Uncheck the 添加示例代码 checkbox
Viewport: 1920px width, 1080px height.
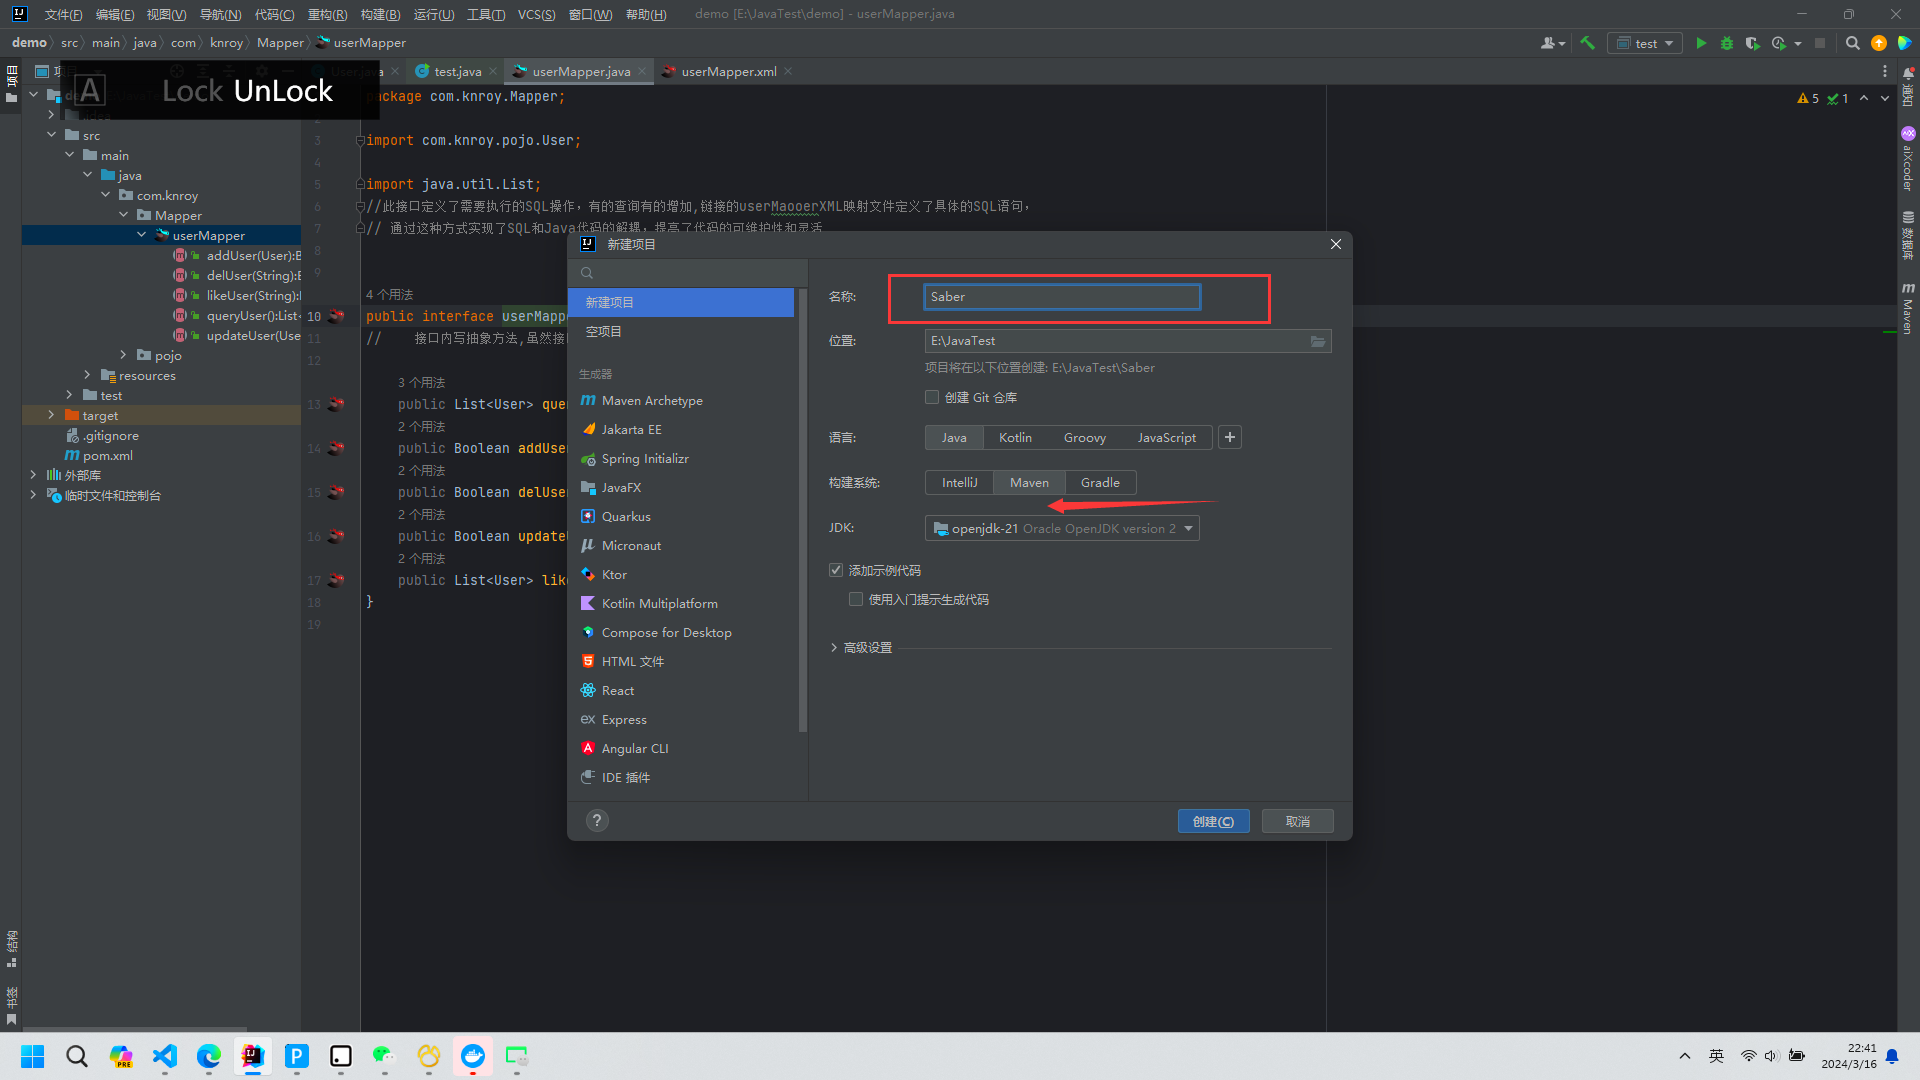click(836, 570)
